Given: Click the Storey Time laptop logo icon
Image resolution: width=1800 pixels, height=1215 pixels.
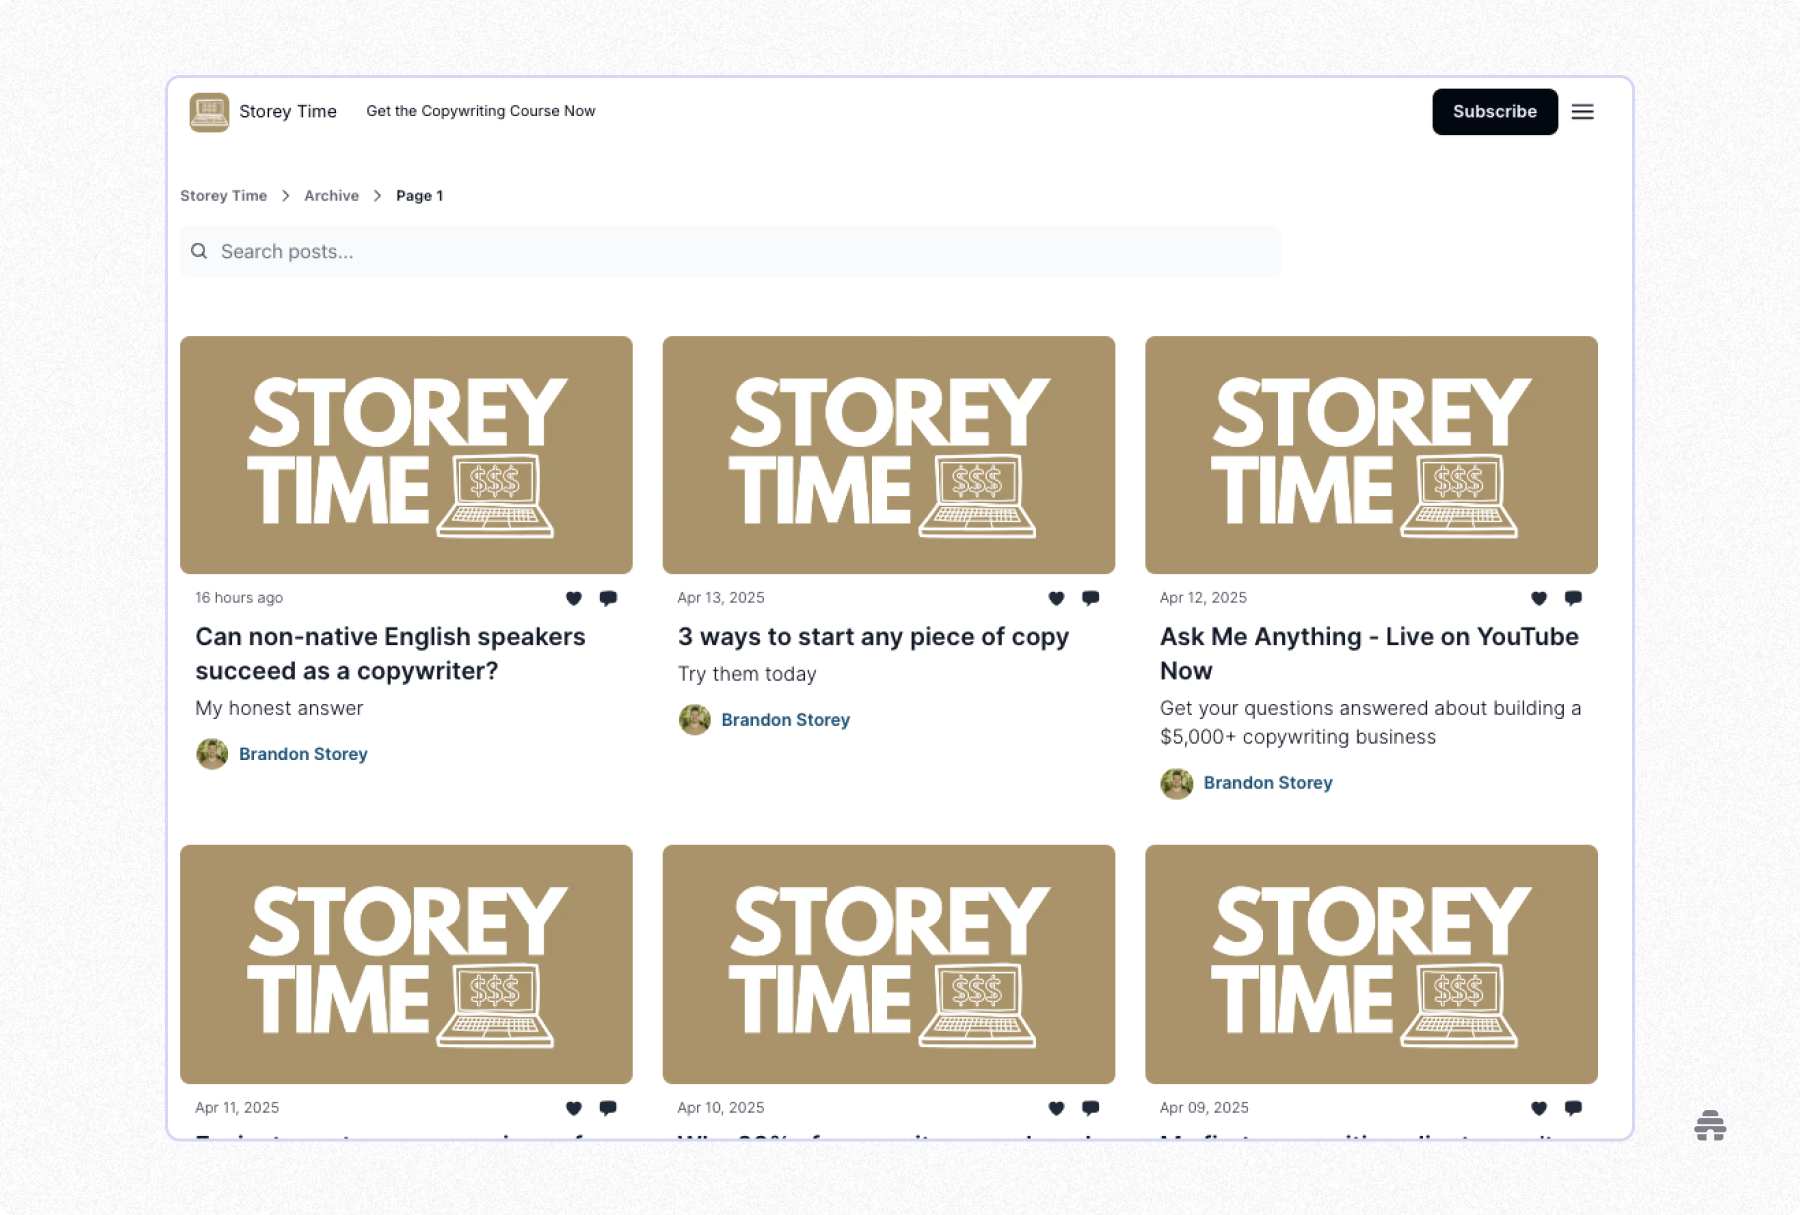Looking at the screenshot, I should pyautogui.click(x=208, y=112).
